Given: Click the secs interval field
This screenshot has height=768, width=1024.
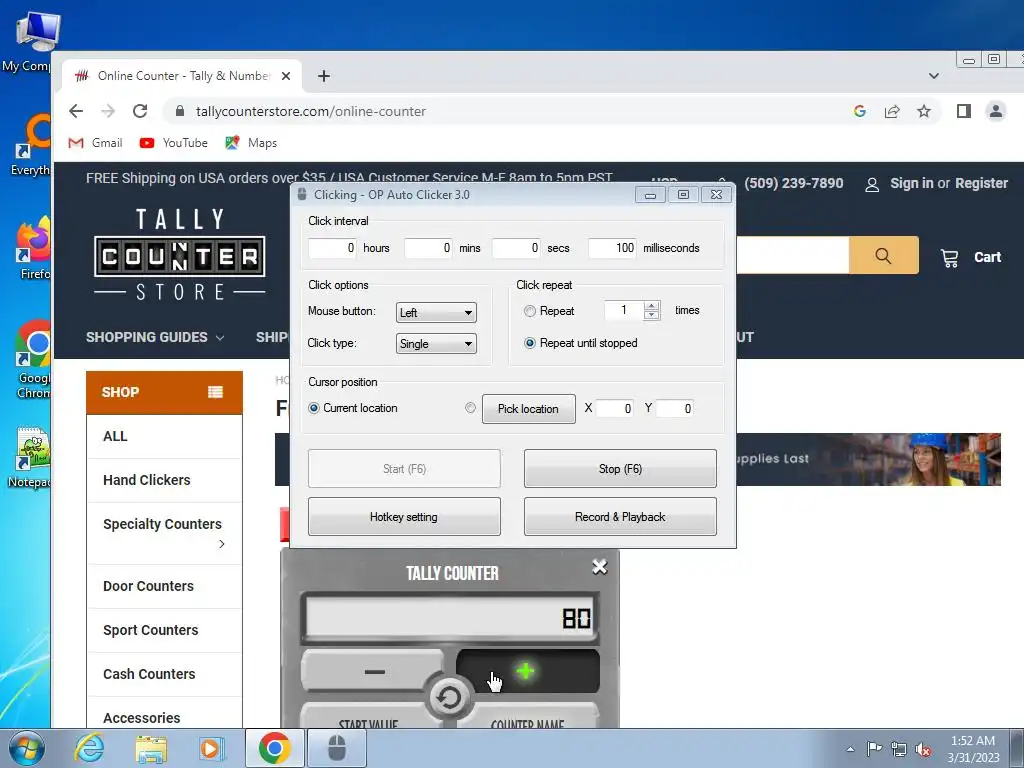Looking at the screenshot, I should (516, 248).
